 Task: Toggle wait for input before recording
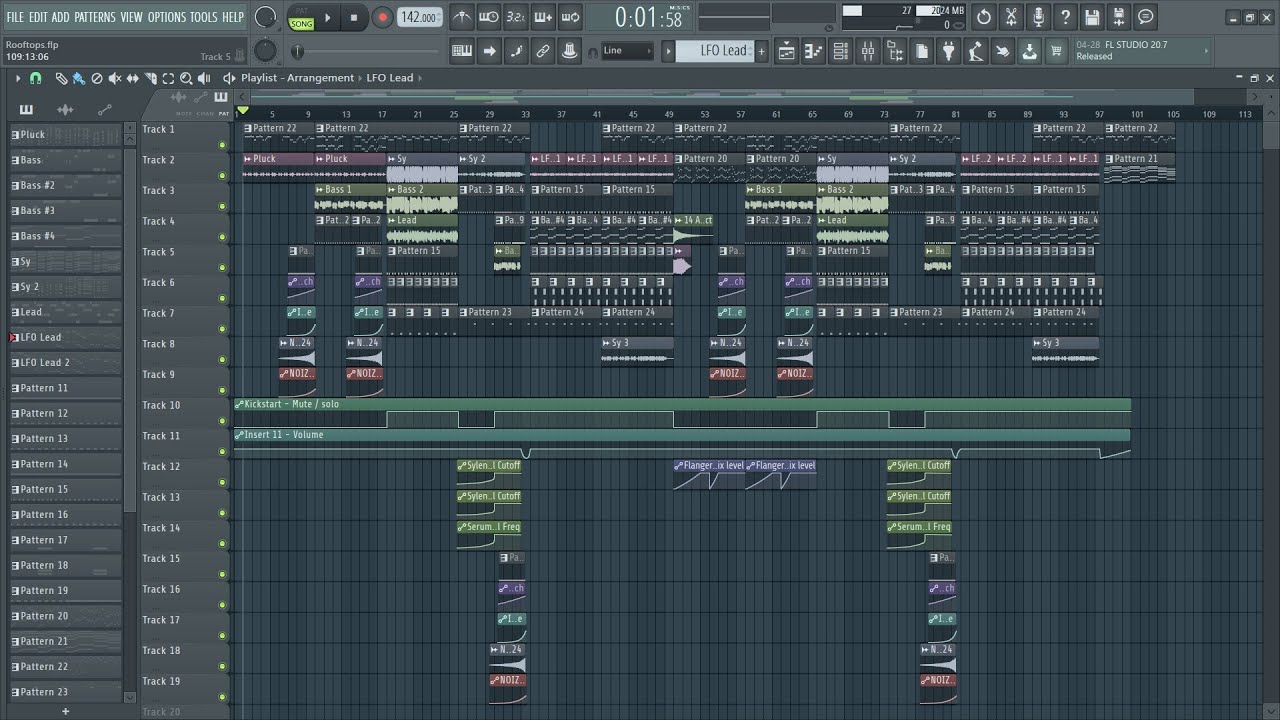pos(489,17)
